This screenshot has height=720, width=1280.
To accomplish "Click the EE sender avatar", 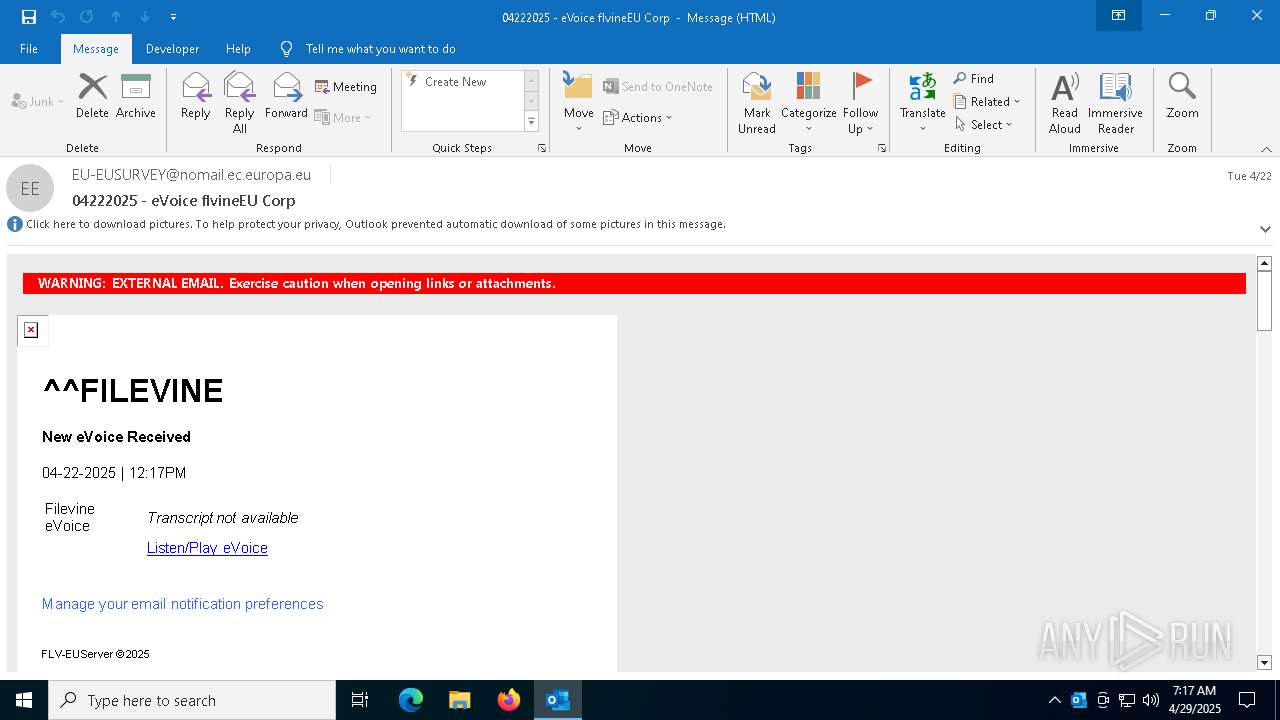I will click(x=30, y=188).
